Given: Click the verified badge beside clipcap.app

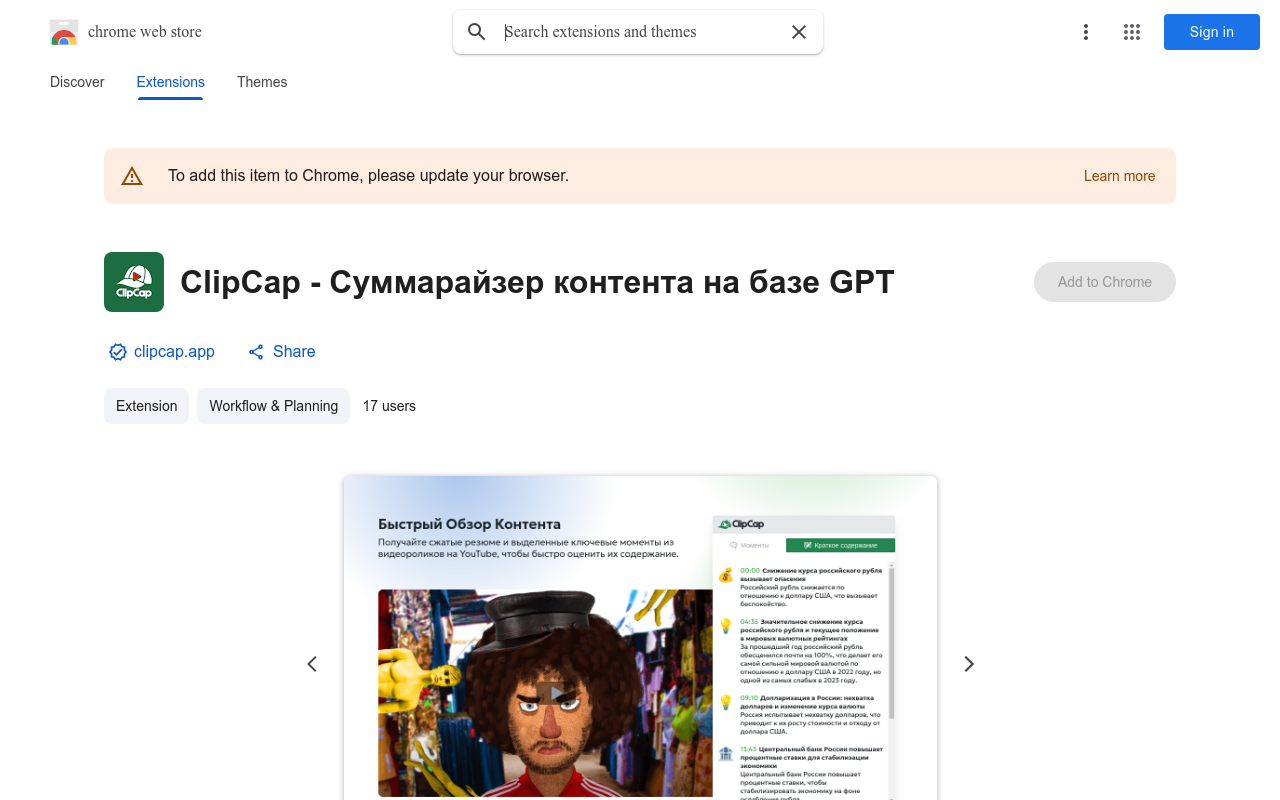Looking at the screenshot, I should (118, 352).
